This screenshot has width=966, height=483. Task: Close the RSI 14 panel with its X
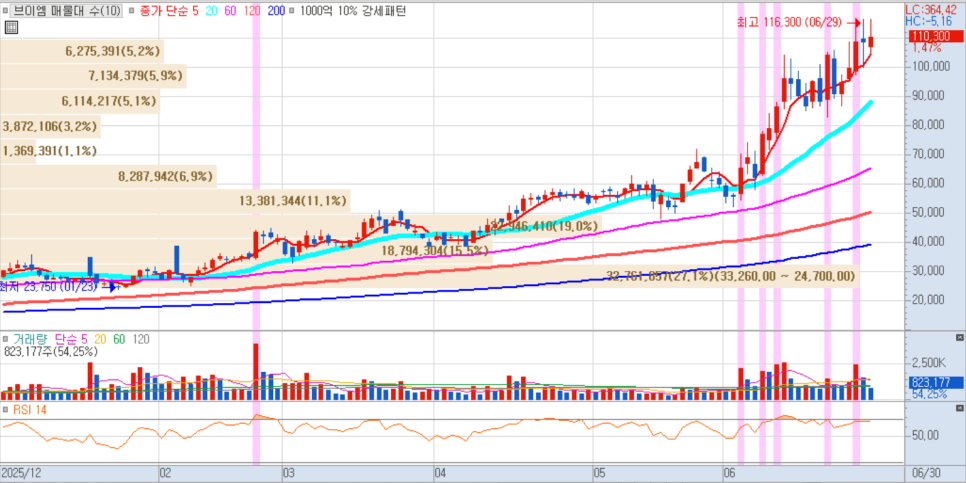click(x=959, y=408)
